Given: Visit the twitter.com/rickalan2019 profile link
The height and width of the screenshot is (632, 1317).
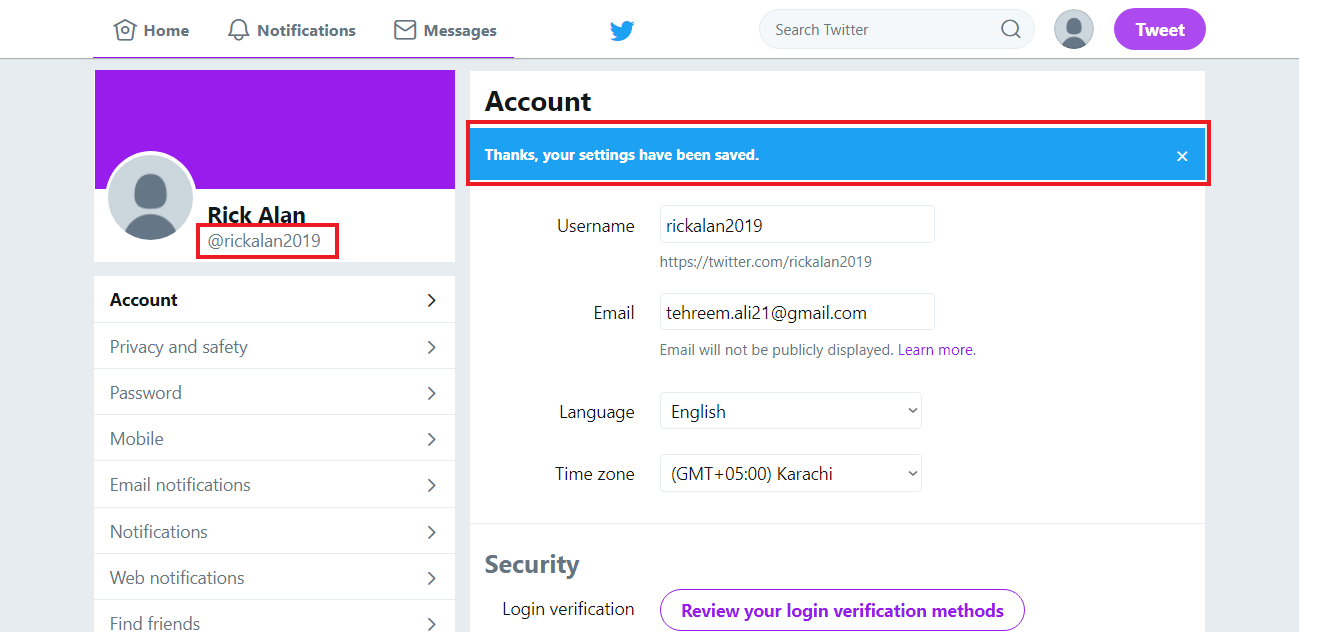Looking at the screenshot, I should coord(765,261).
